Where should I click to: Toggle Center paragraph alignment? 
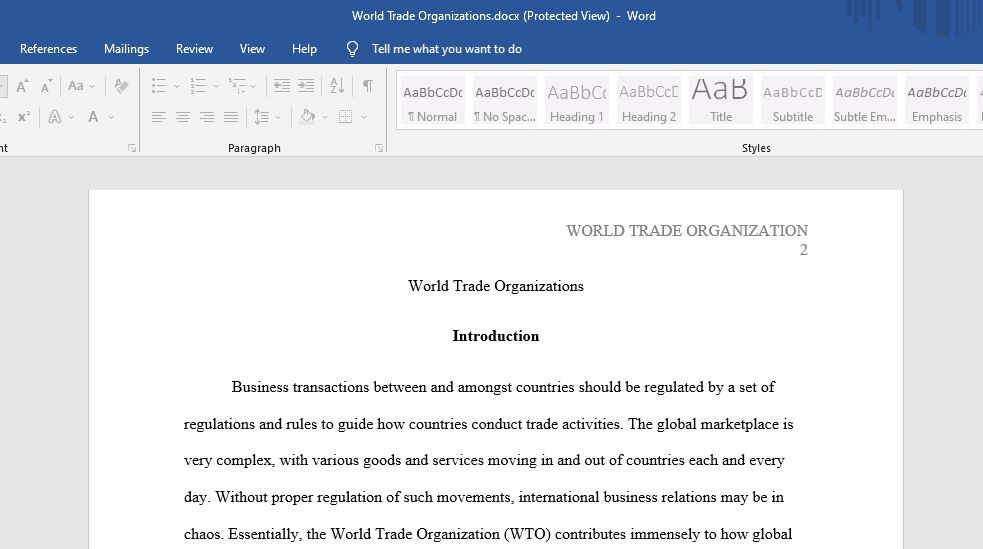[x=183, y=117]
